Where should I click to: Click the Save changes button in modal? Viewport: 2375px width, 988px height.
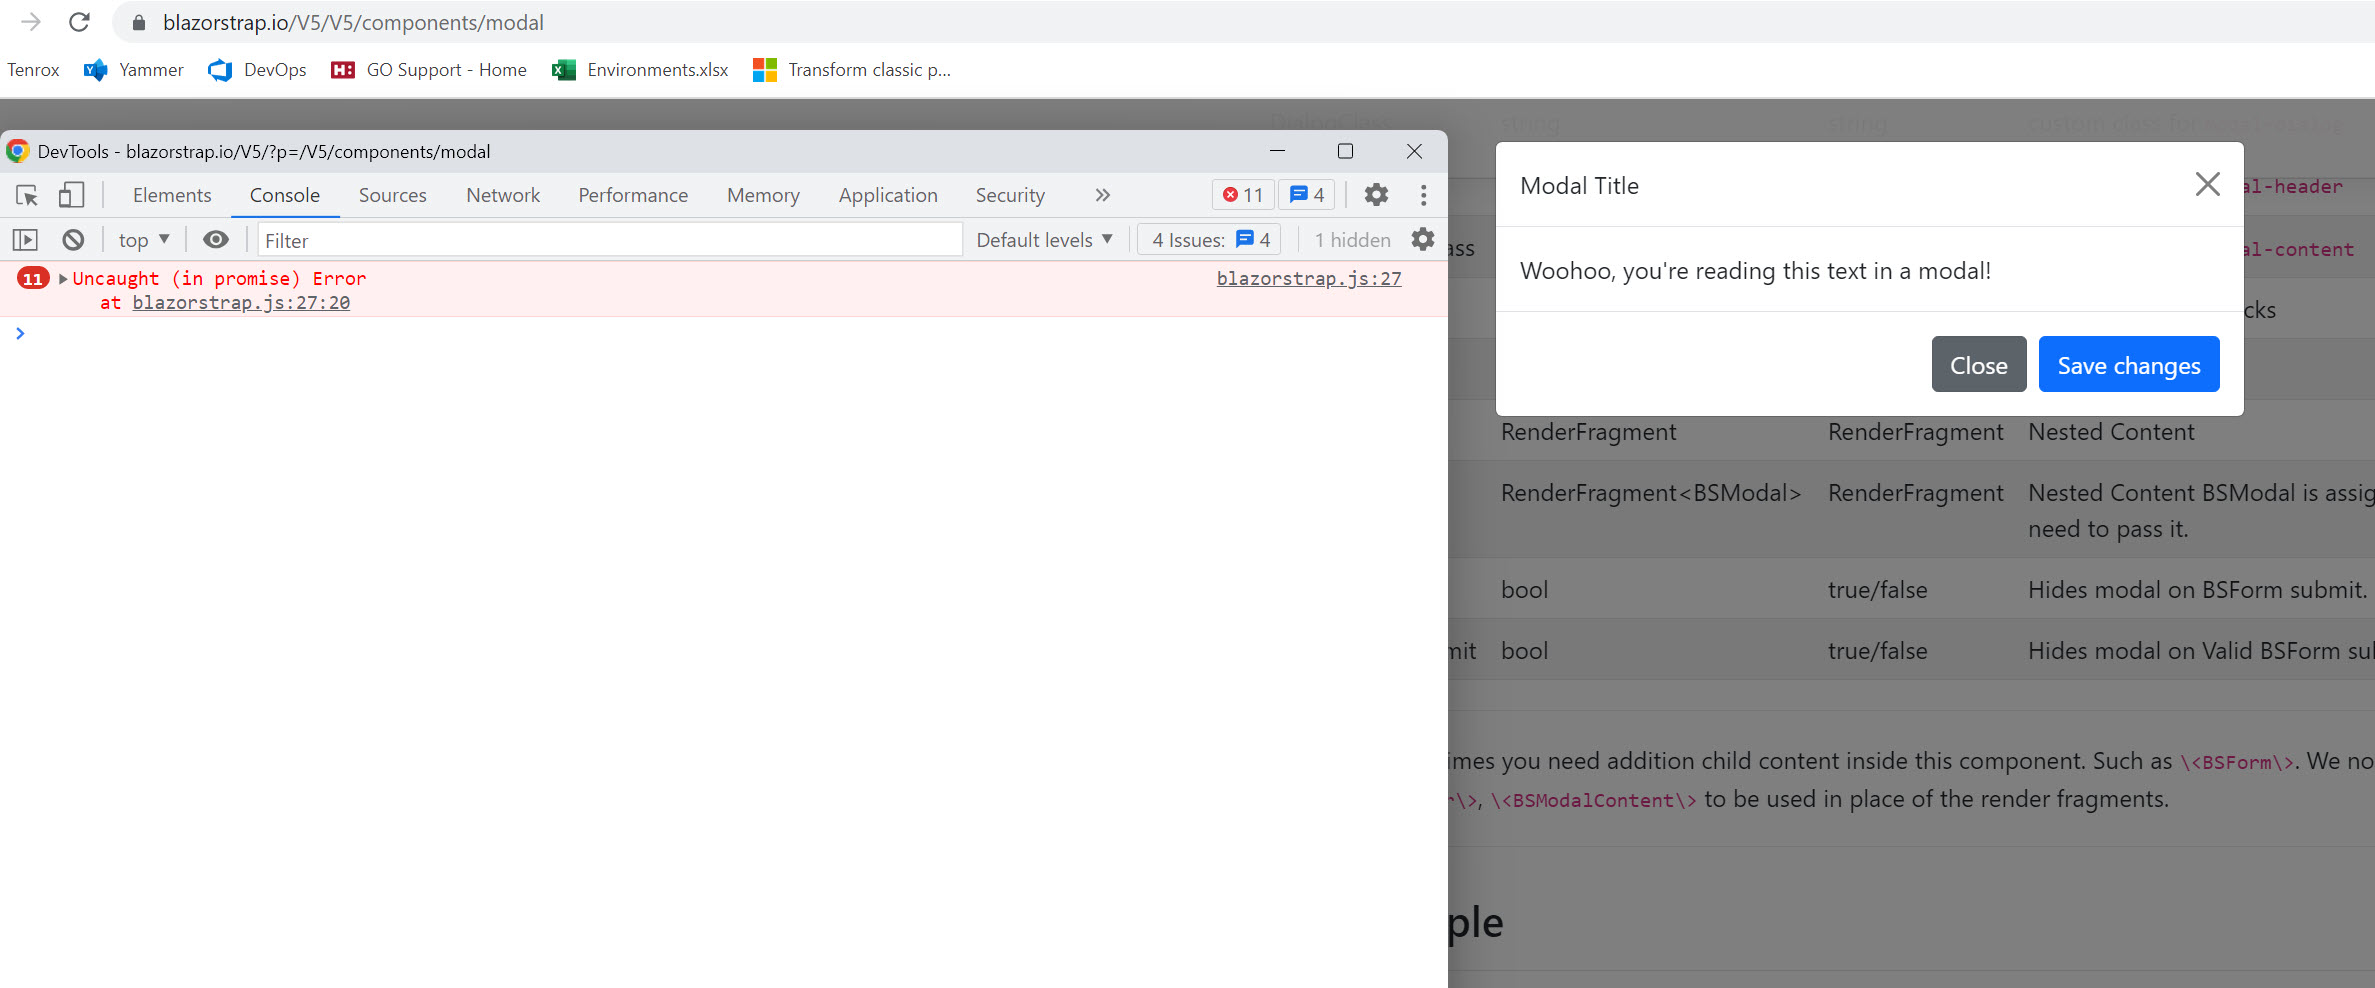pos(2128,364)
